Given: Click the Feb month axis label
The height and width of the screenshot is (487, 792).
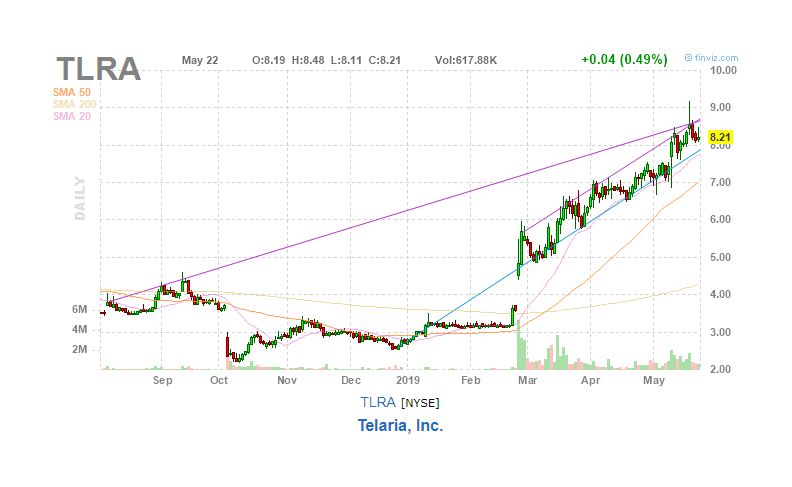Looking at the screenshot, I should [x=470, y=380].
